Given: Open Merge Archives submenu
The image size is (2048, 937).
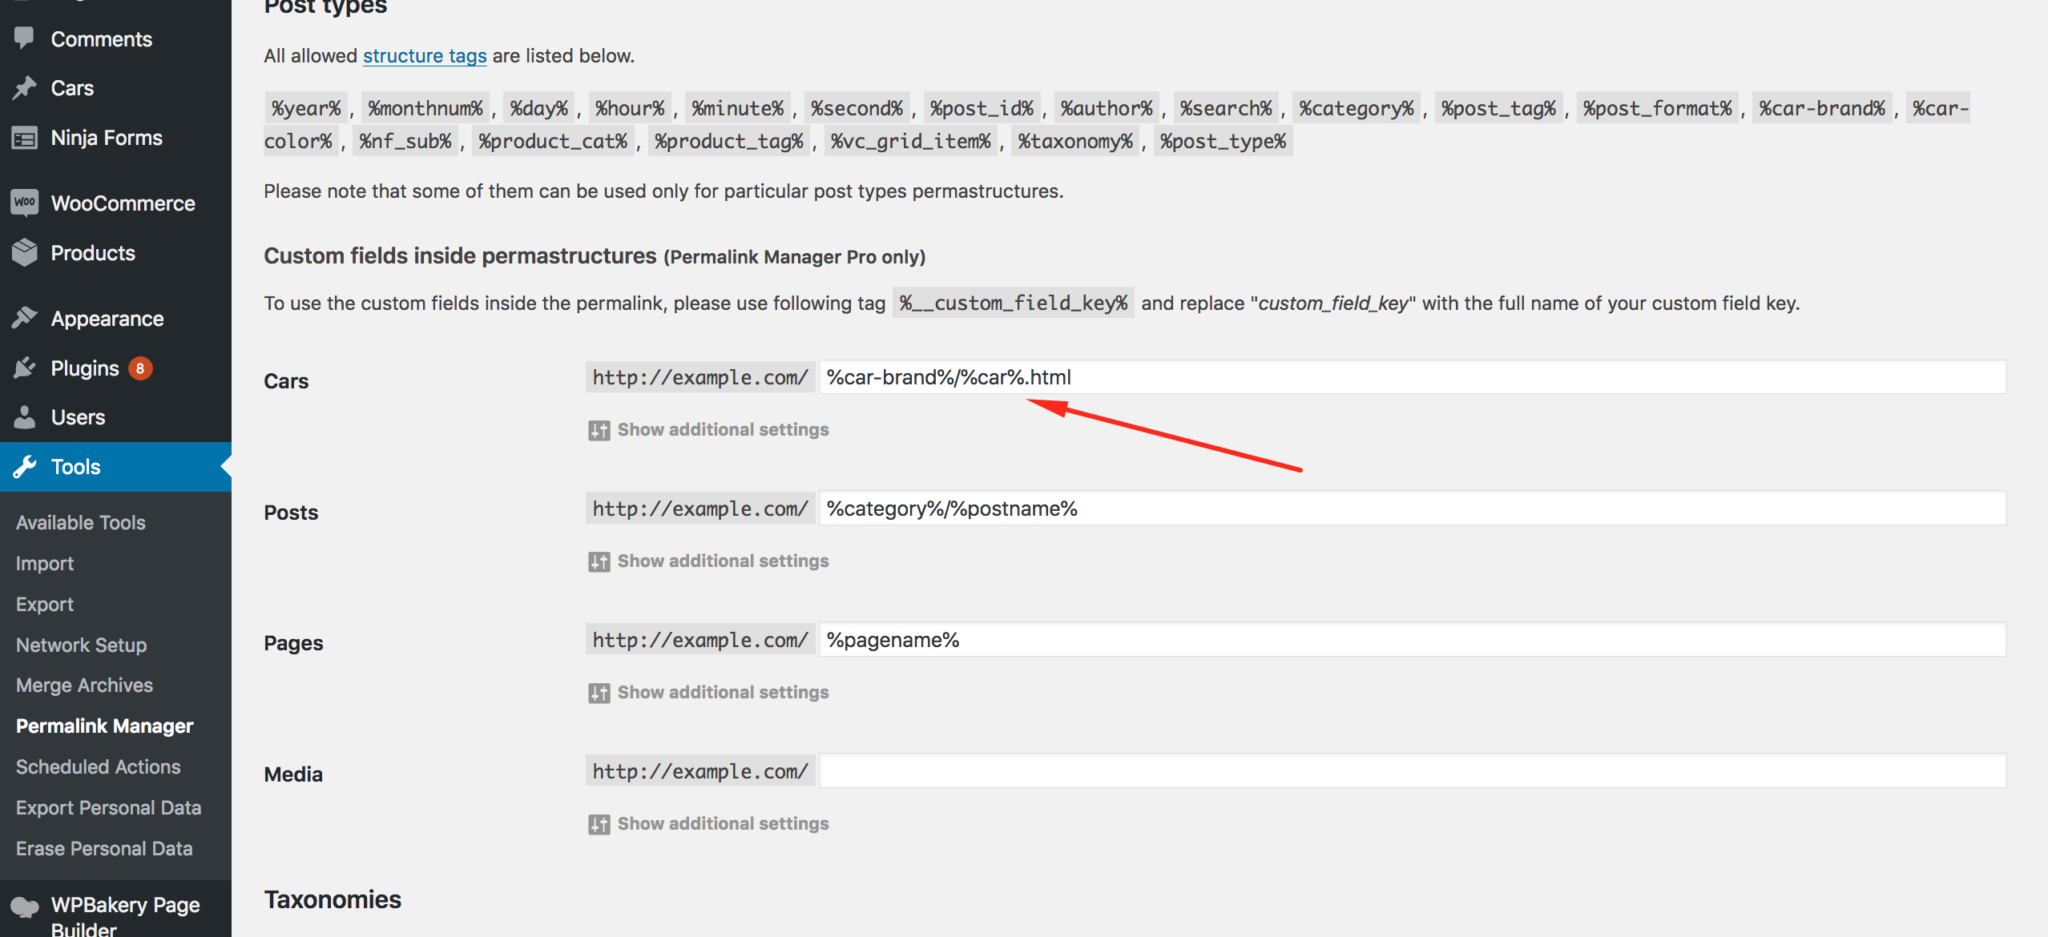Looking at the screenshot, I should [x=84, y=685].
